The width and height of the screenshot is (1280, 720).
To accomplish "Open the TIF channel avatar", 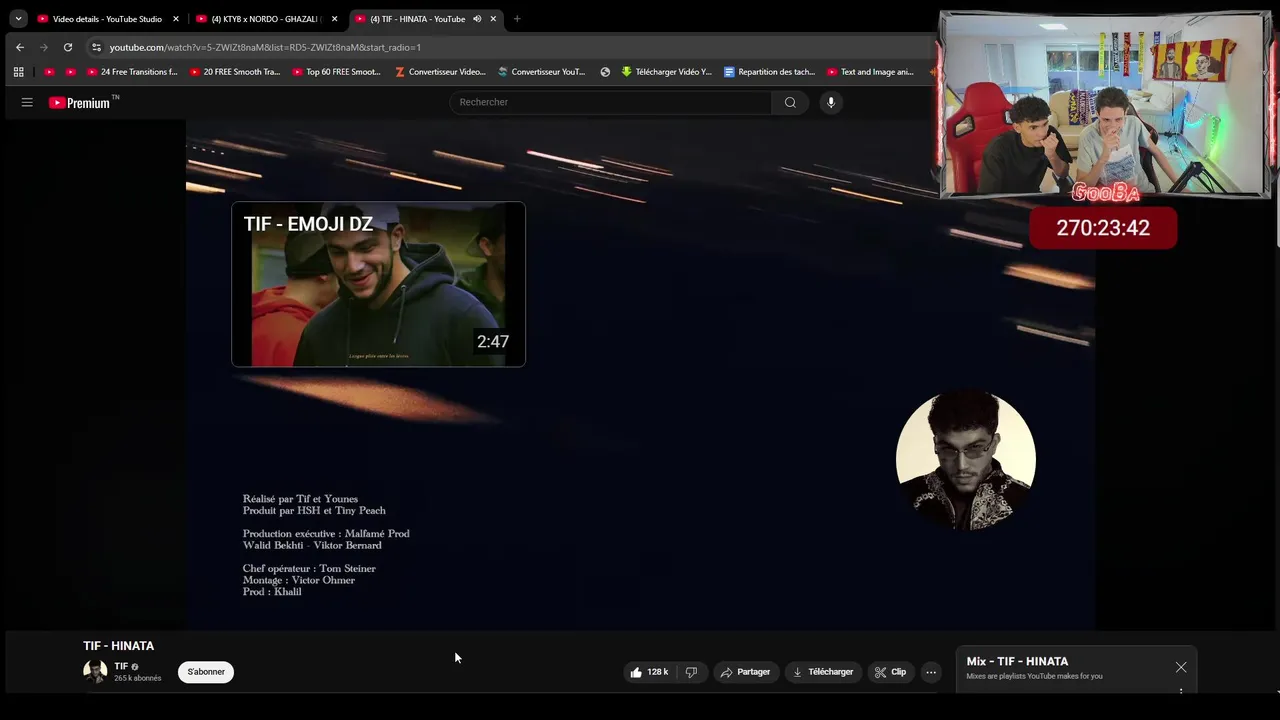I will point(95,672).
